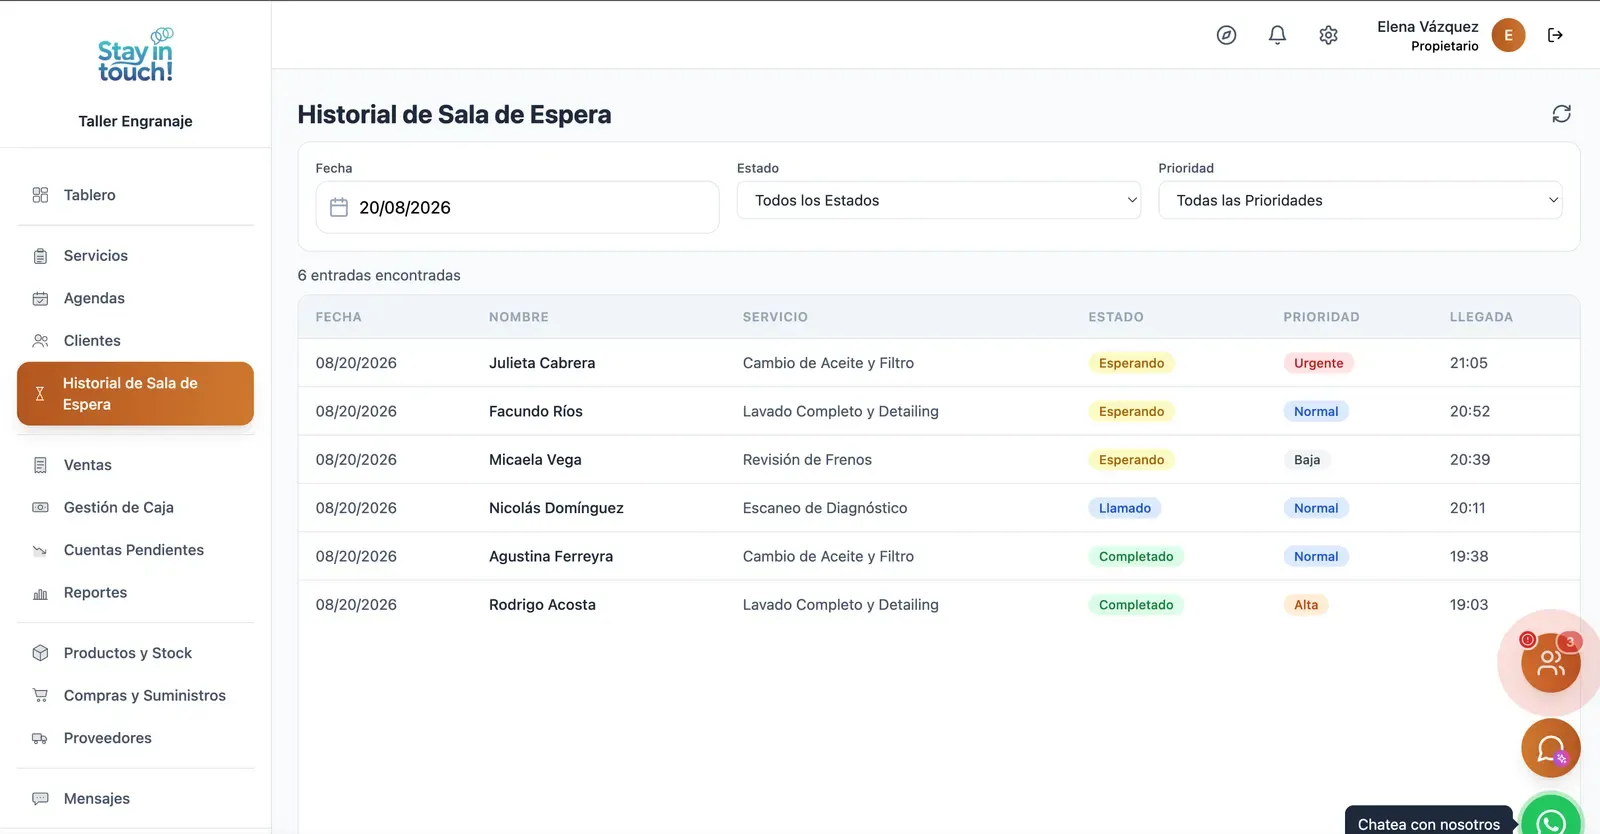Open Clientes section
The height and width of the screenshot is (834, 1600).
coord(135,341)
